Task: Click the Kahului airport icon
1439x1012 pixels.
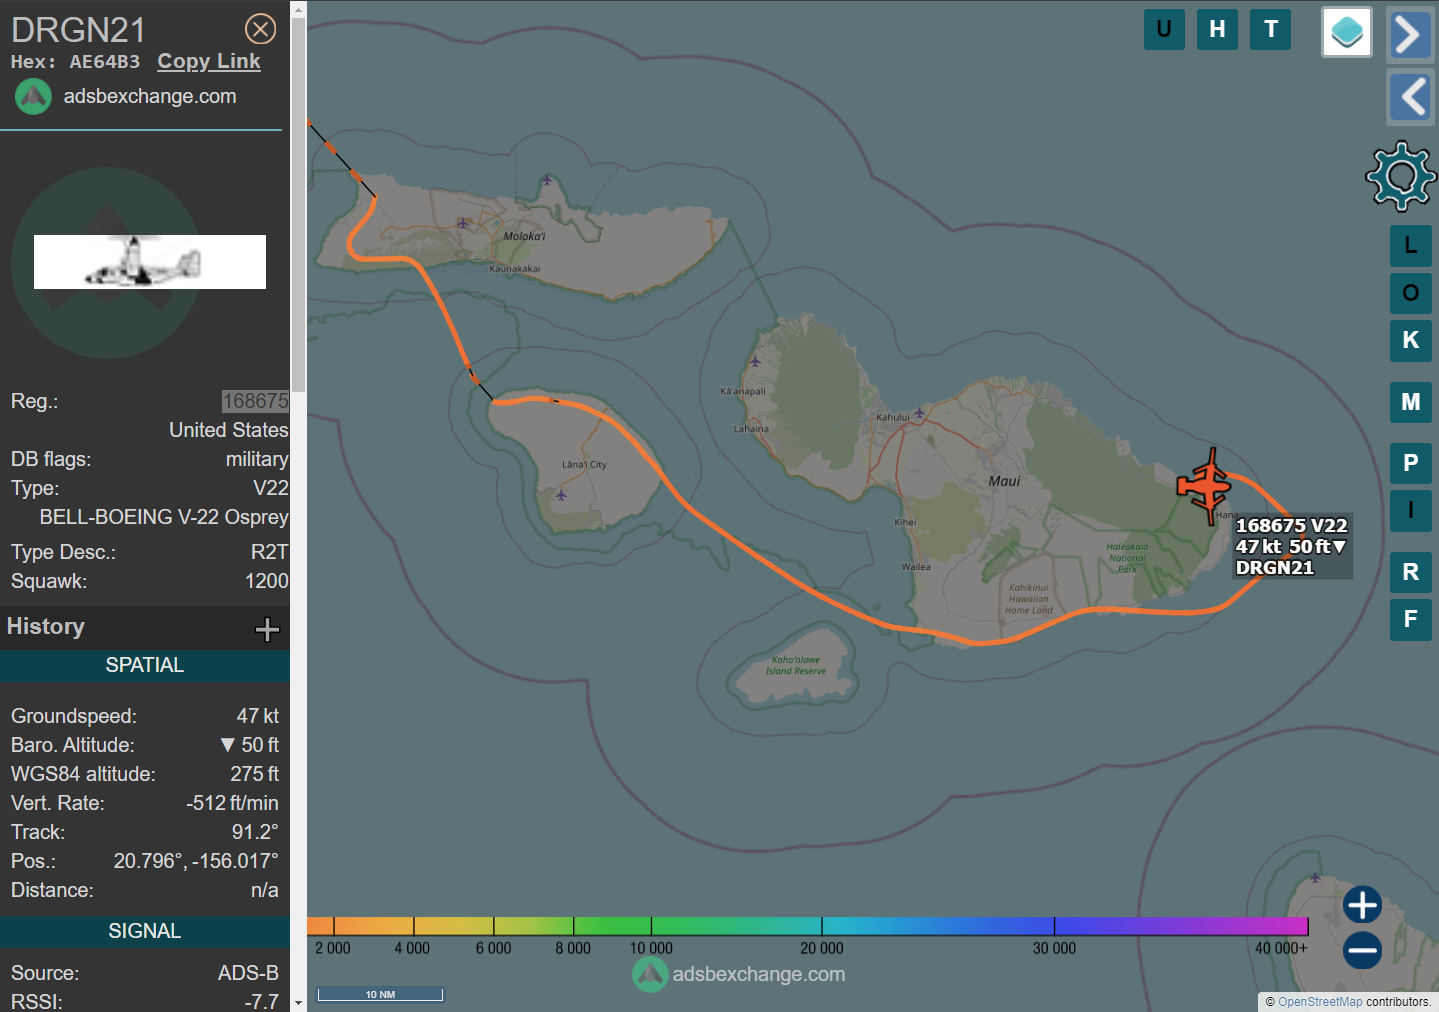Action: click(x=919, y=412)
